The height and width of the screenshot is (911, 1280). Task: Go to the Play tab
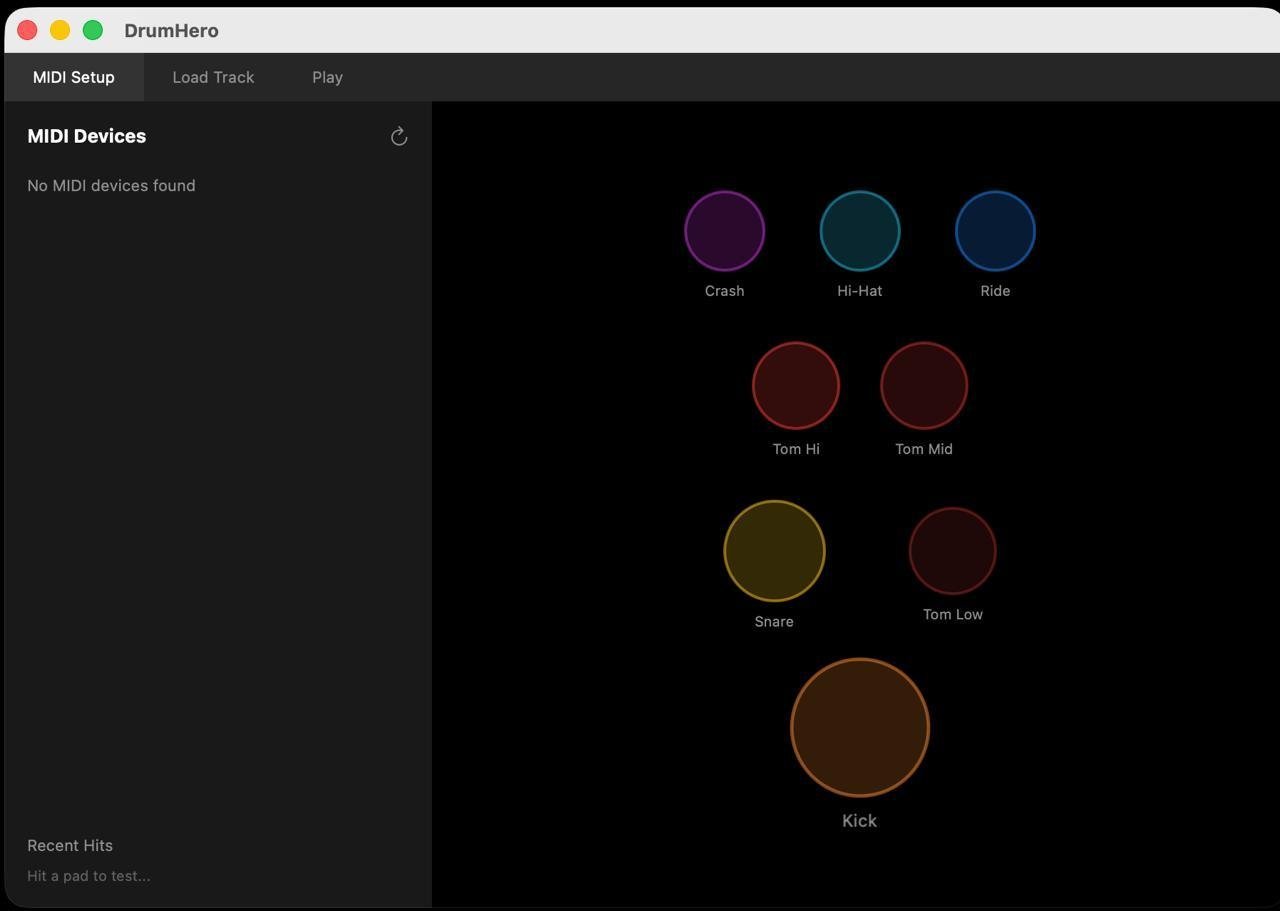(327, 77)
